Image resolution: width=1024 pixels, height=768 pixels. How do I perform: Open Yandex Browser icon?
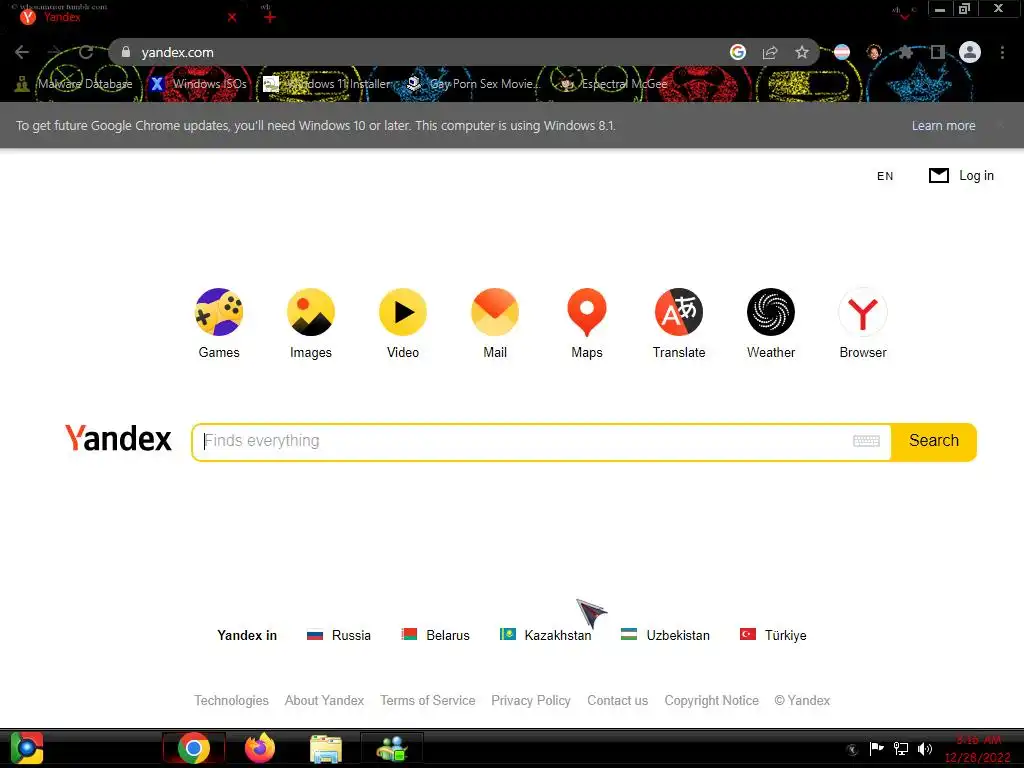click(x=863, y=312)
